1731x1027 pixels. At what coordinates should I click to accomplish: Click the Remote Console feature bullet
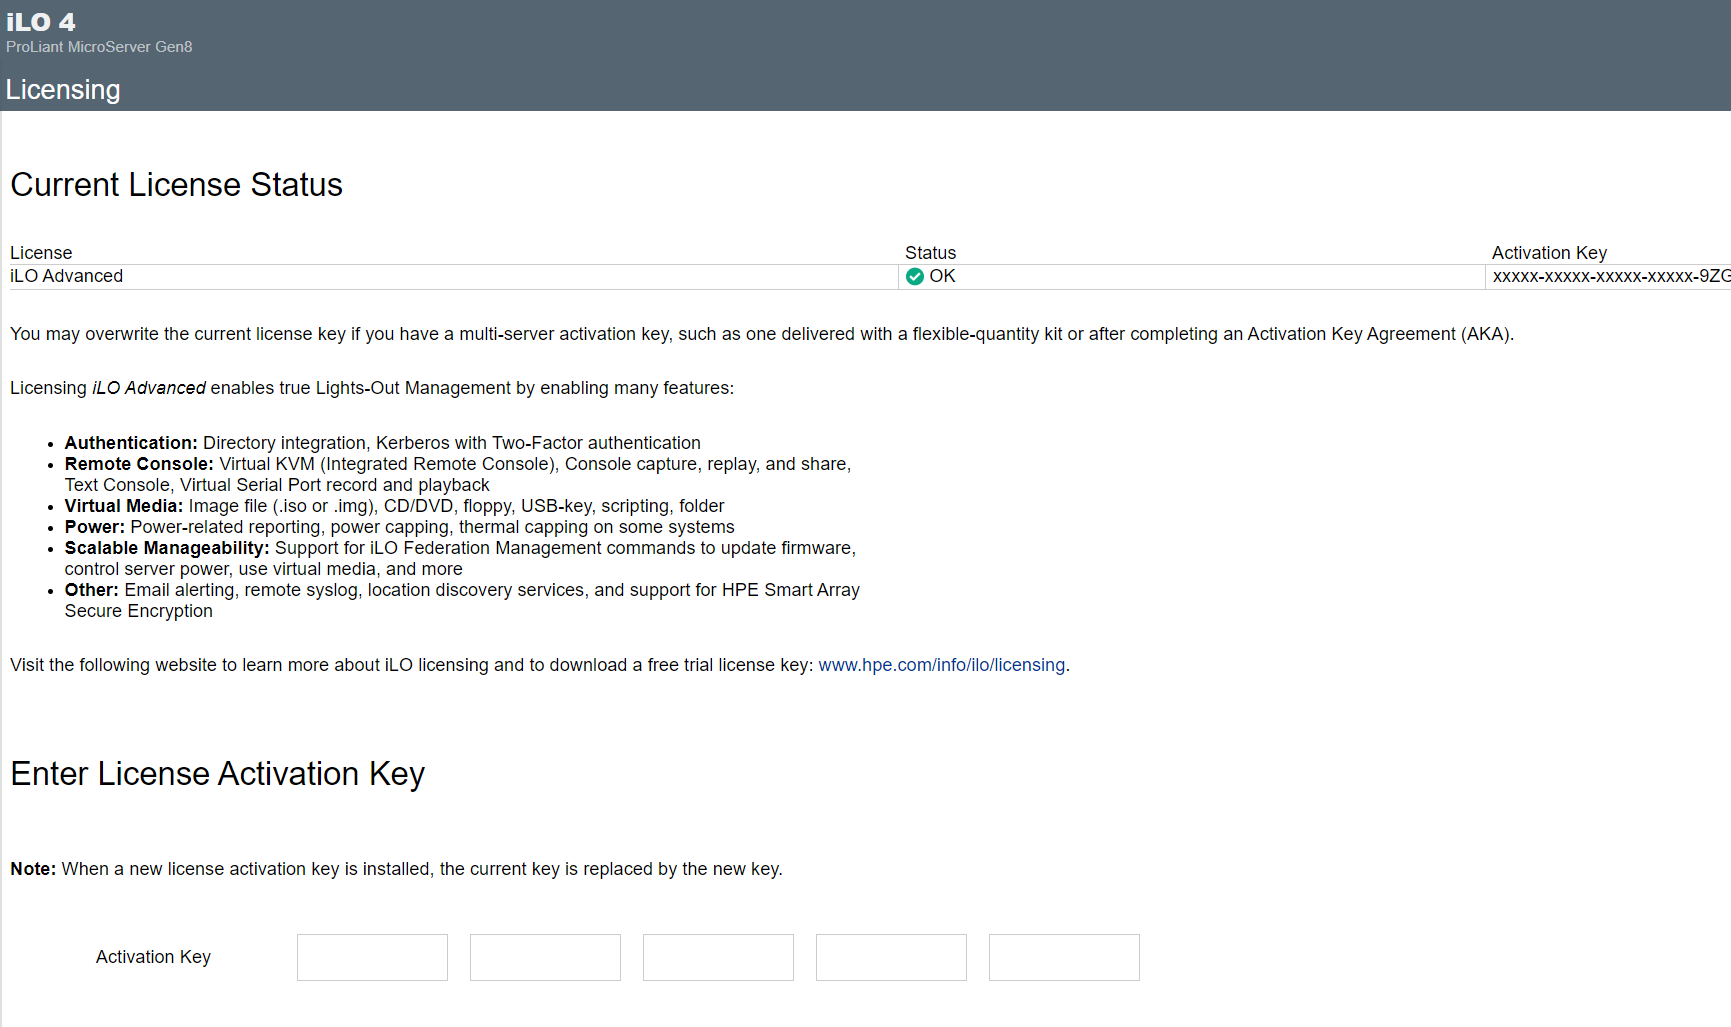(x=458, y=475)
